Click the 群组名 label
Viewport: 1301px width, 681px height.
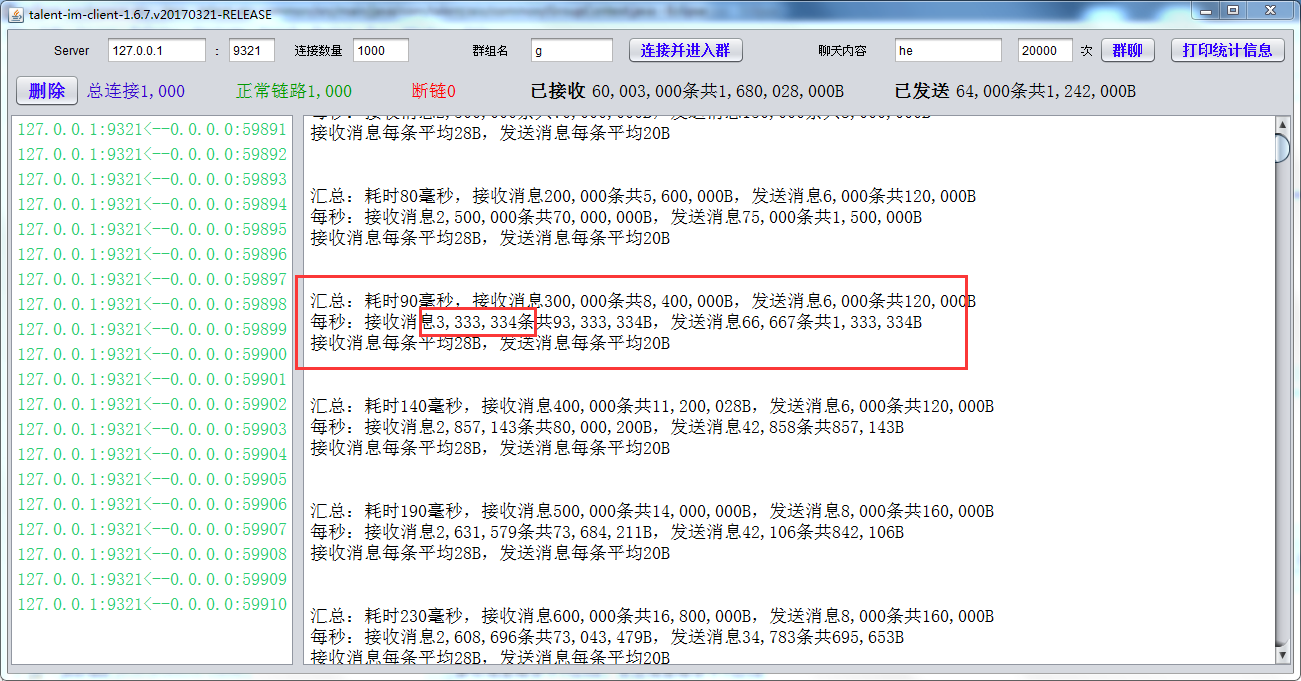[x=490, y=50]
